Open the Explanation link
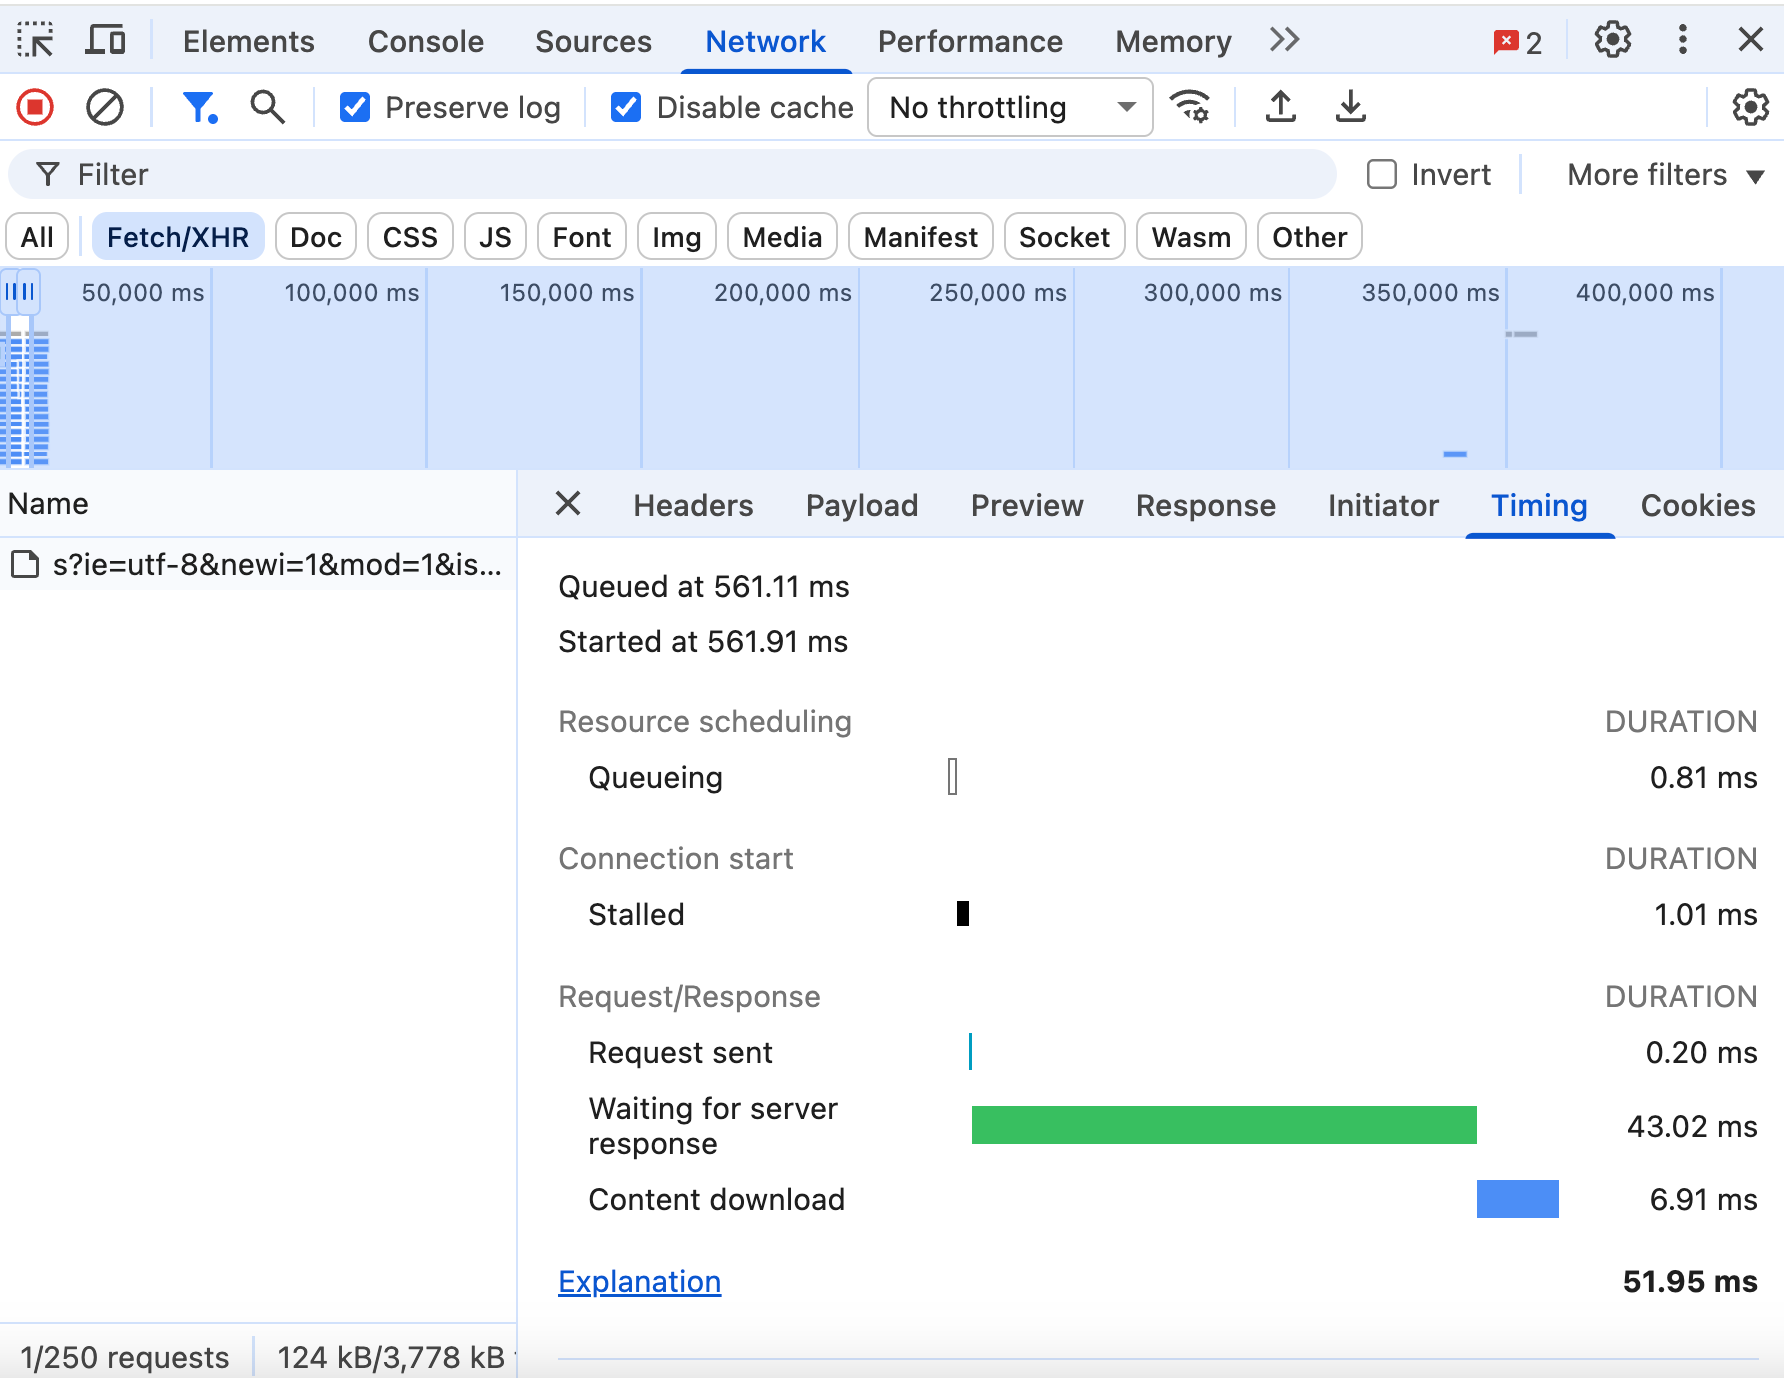This screenshot has height=1378, width=1784. coord(639,1282)
